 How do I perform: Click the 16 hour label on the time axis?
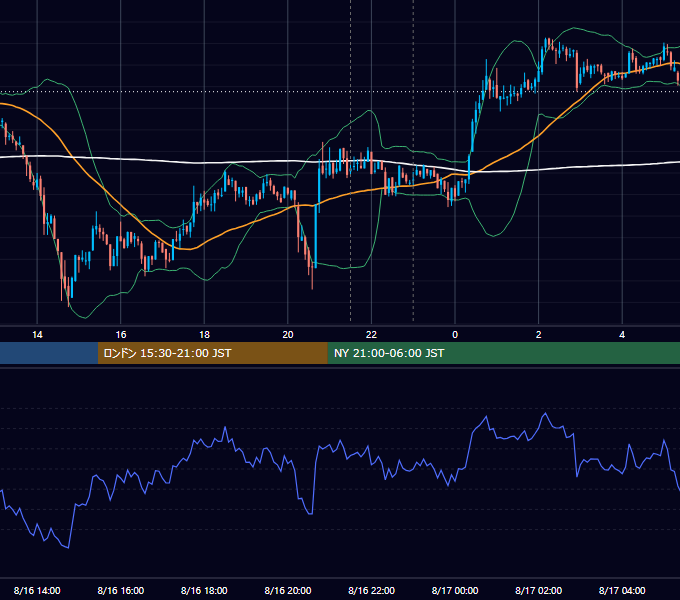pos(121,335)
